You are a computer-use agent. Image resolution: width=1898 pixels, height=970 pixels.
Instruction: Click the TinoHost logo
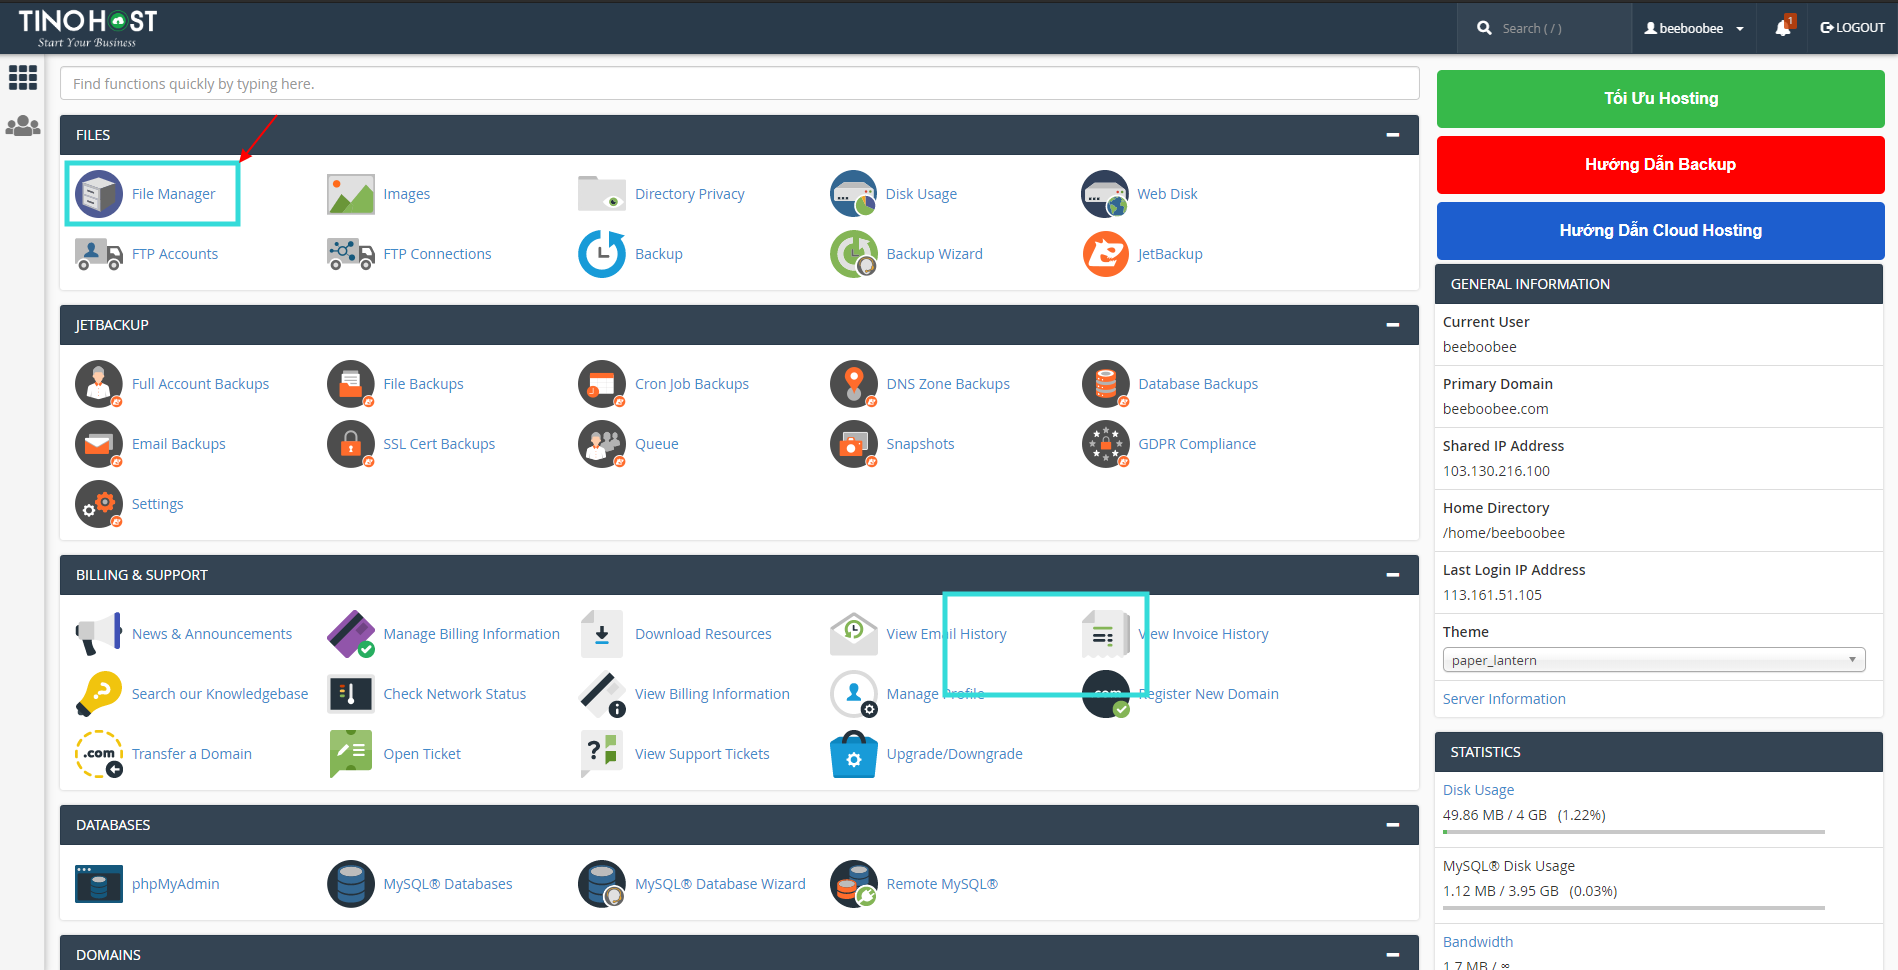(88, 27)
